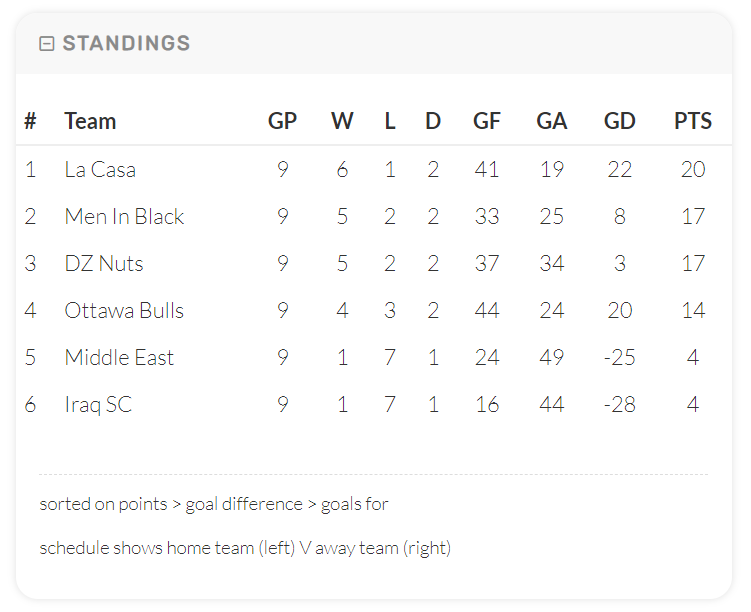Open the Iraq SC team link
751x612 pixels.
coord(98,405)
